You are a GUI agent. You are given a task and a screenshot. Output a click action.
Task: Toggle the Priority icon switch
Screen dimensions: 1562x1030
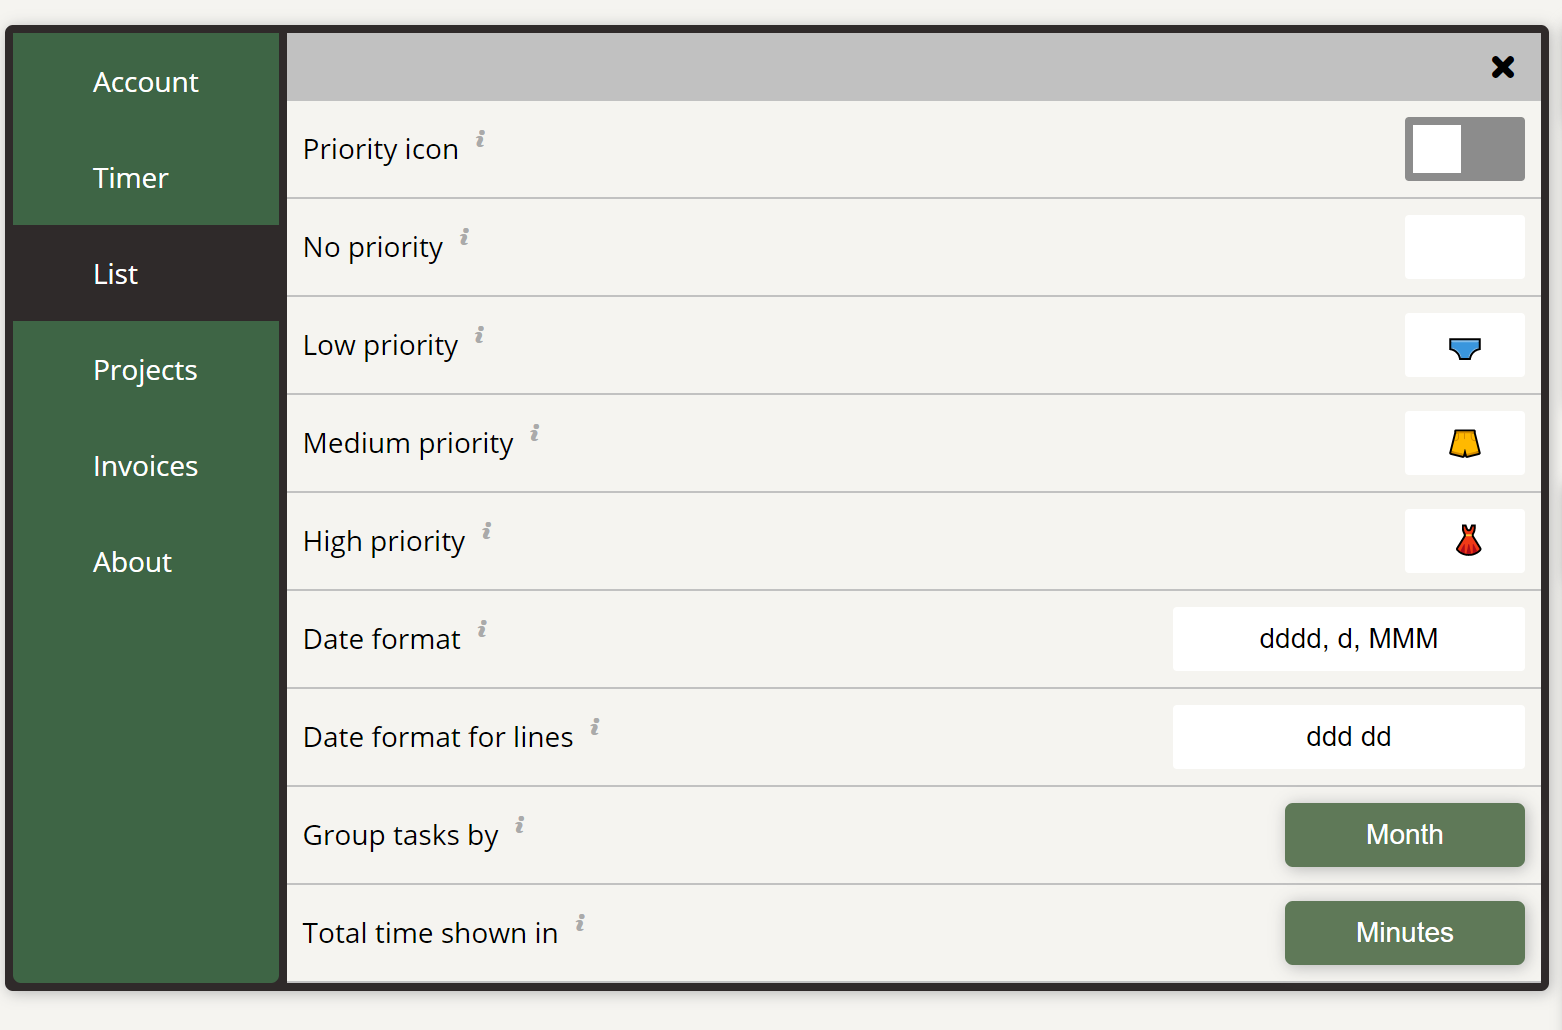(1464, 149)
